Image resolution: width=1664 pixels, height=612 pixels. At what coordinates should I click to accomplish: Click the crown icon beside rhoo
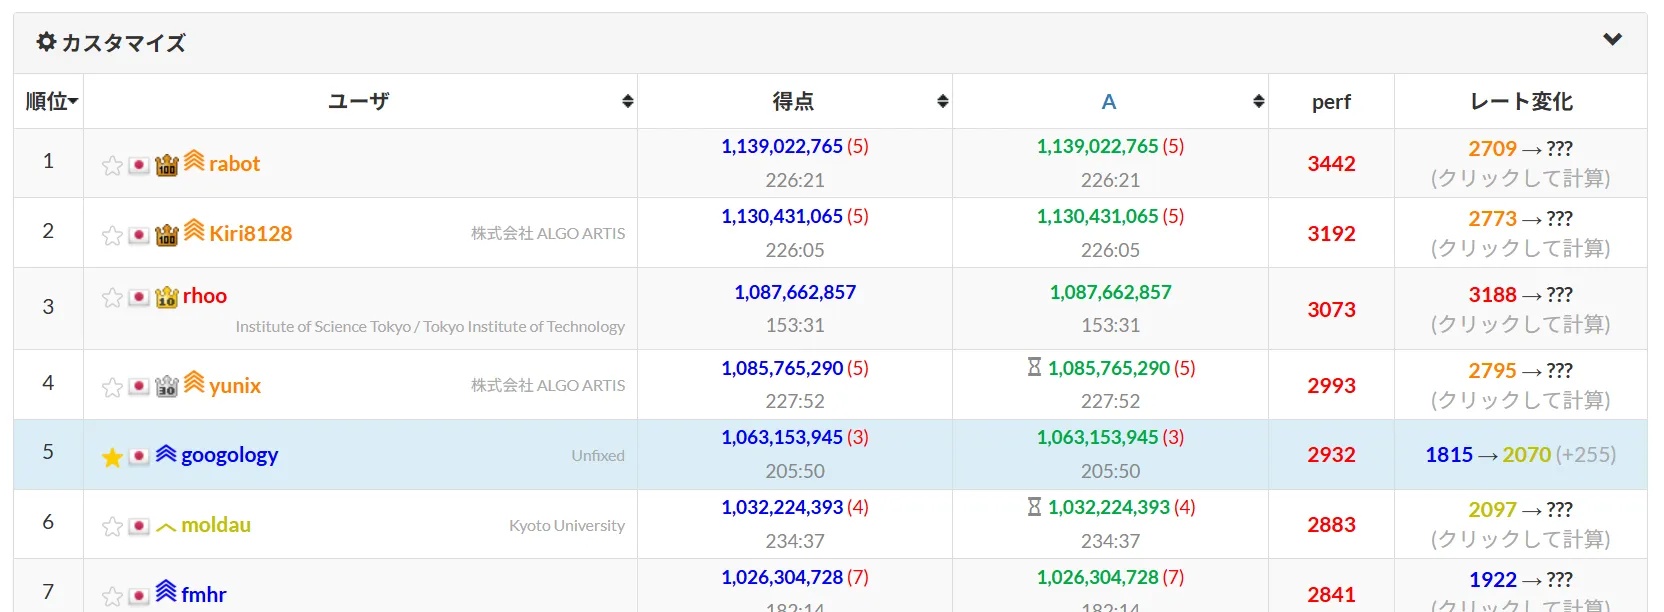(x=167, y=296)
